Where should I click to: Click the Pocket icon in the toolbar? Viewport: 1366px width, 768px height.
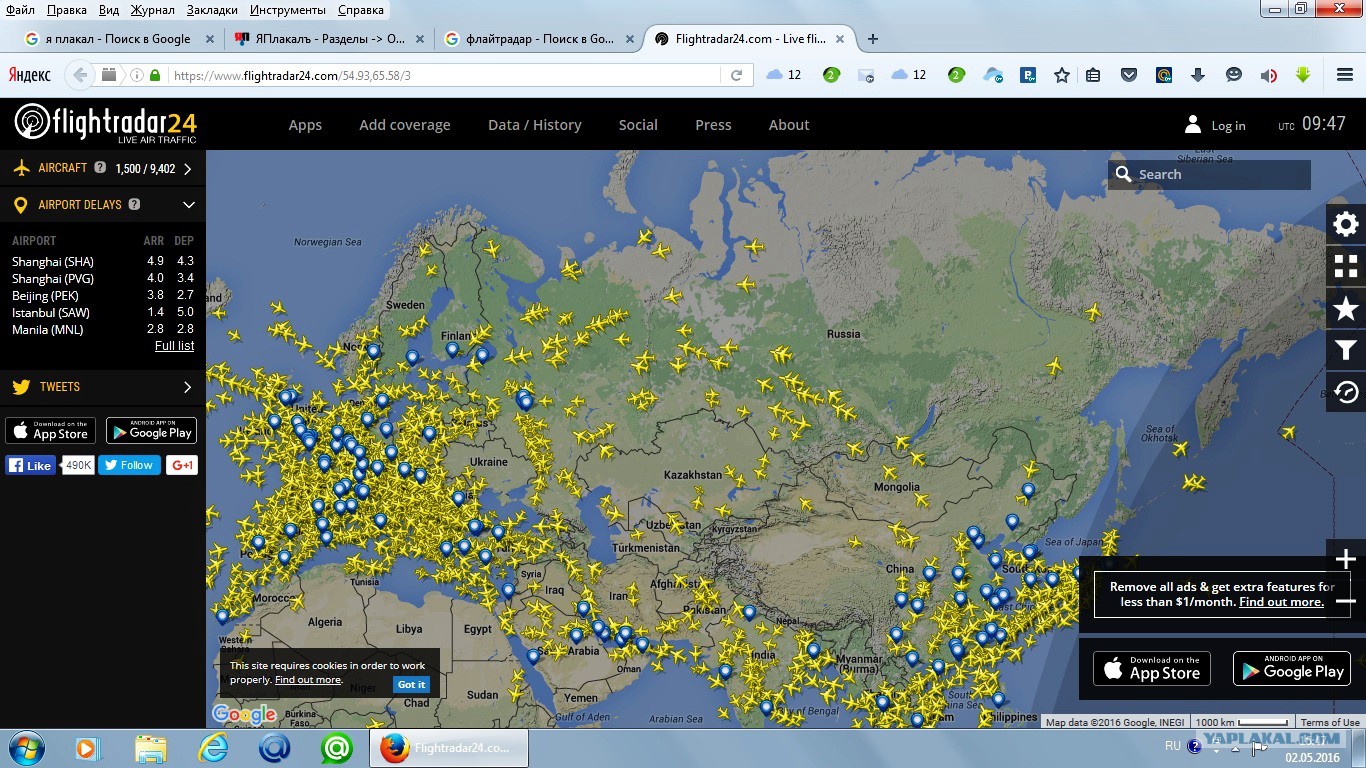pos(1129,75)
